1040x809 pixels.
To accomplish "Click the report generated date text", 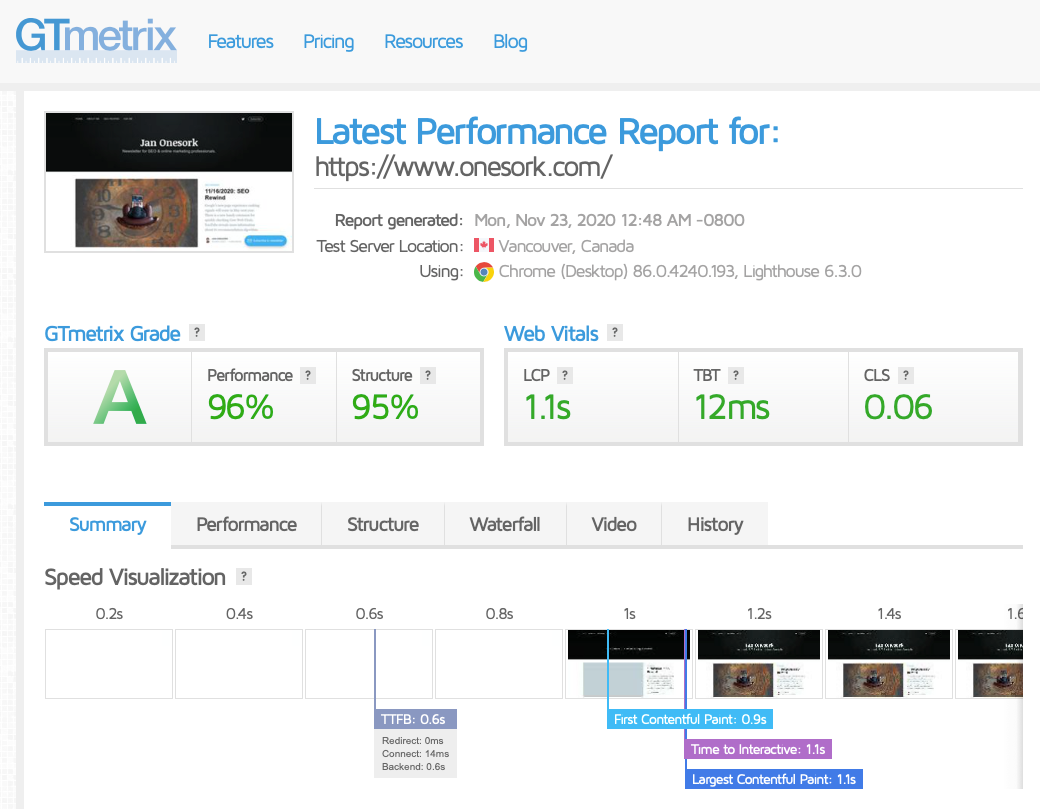I will pos(609,220).
